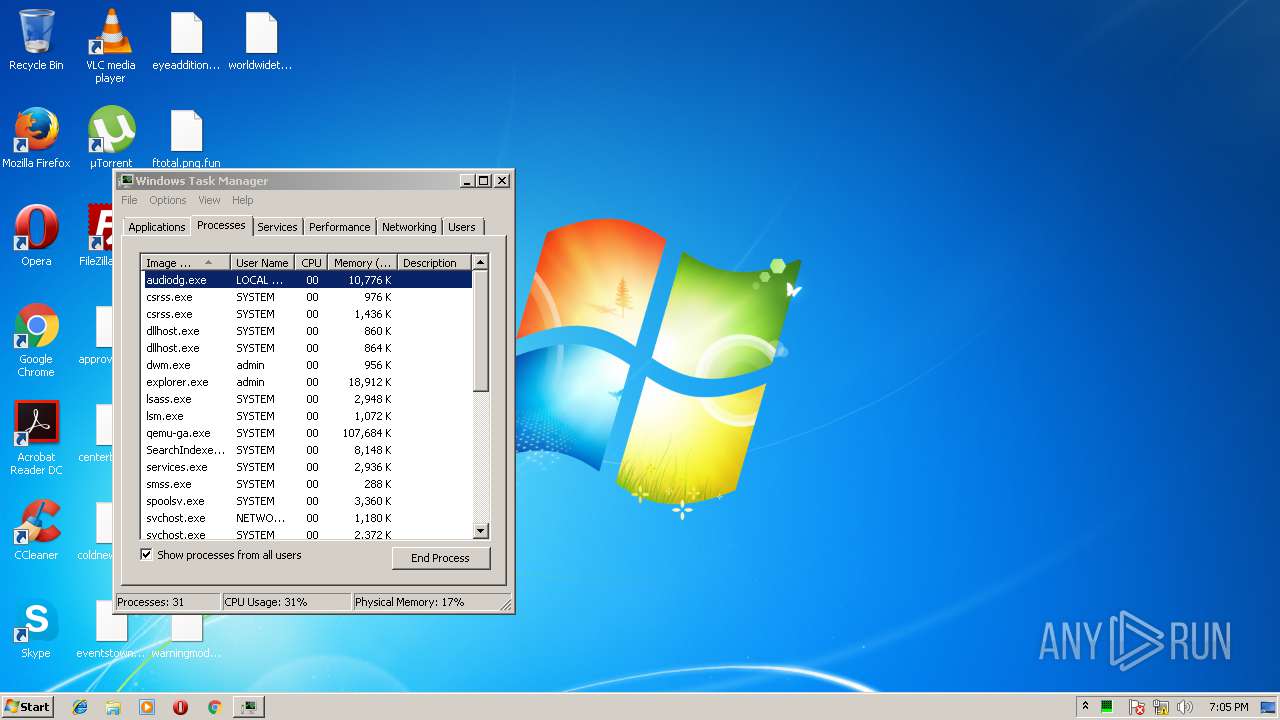This screenshot has height=720, width=1280.
Task: Open Acrobat Reader DC shortcut
Action: pyautogui.click(x=36, y=438)
